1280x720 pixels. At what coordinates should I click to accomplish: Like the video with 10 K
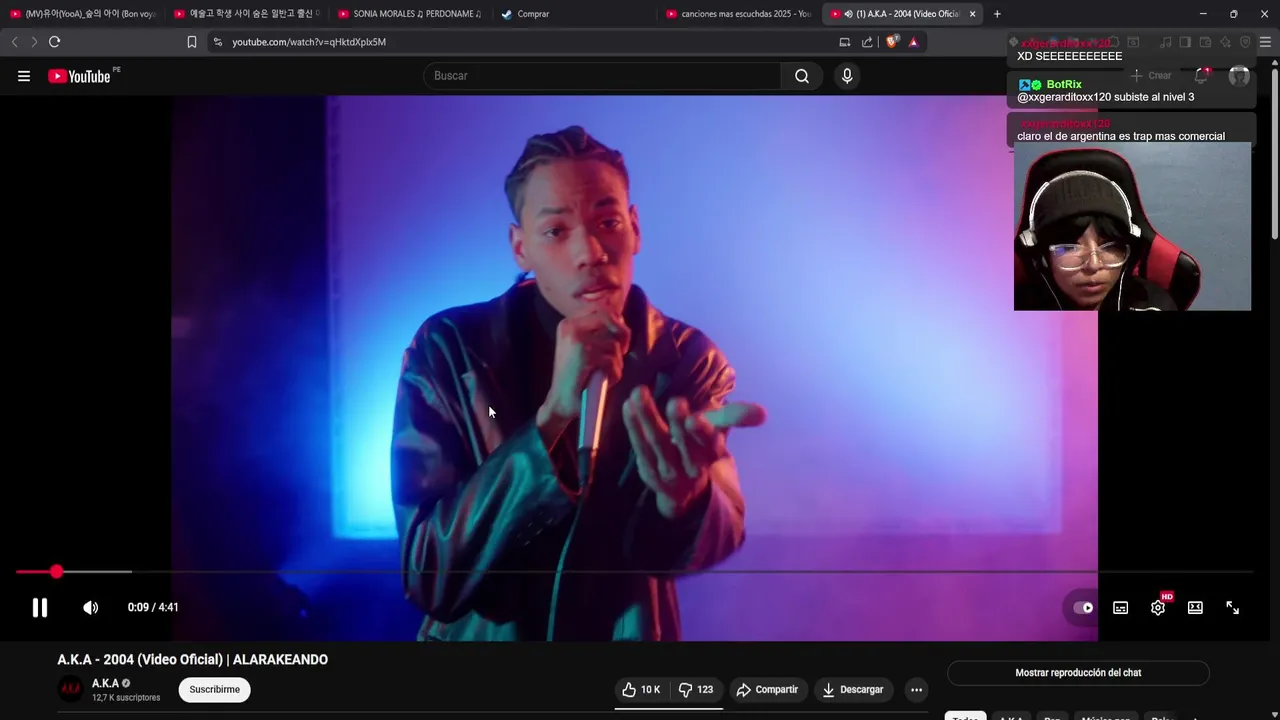[641, 690]
